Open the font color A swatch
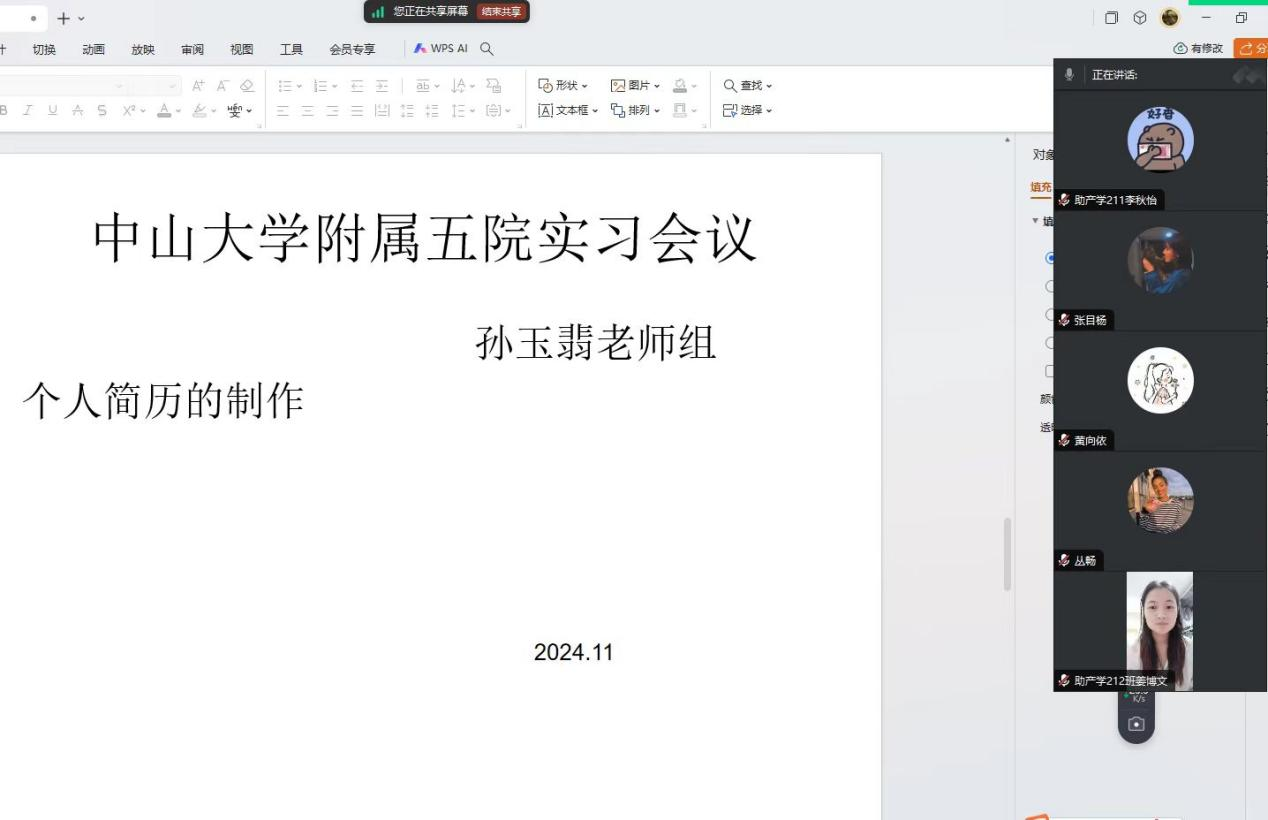 click(163, 111)
